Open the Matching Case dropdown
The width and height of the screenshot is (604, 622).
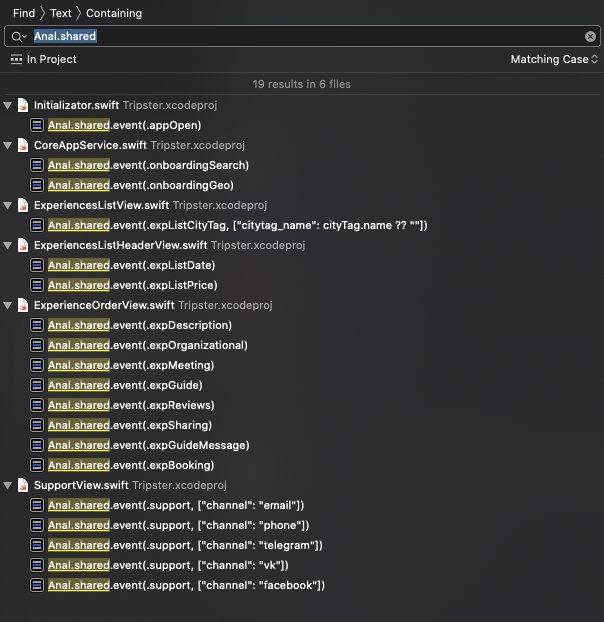(x=554, y=59)
